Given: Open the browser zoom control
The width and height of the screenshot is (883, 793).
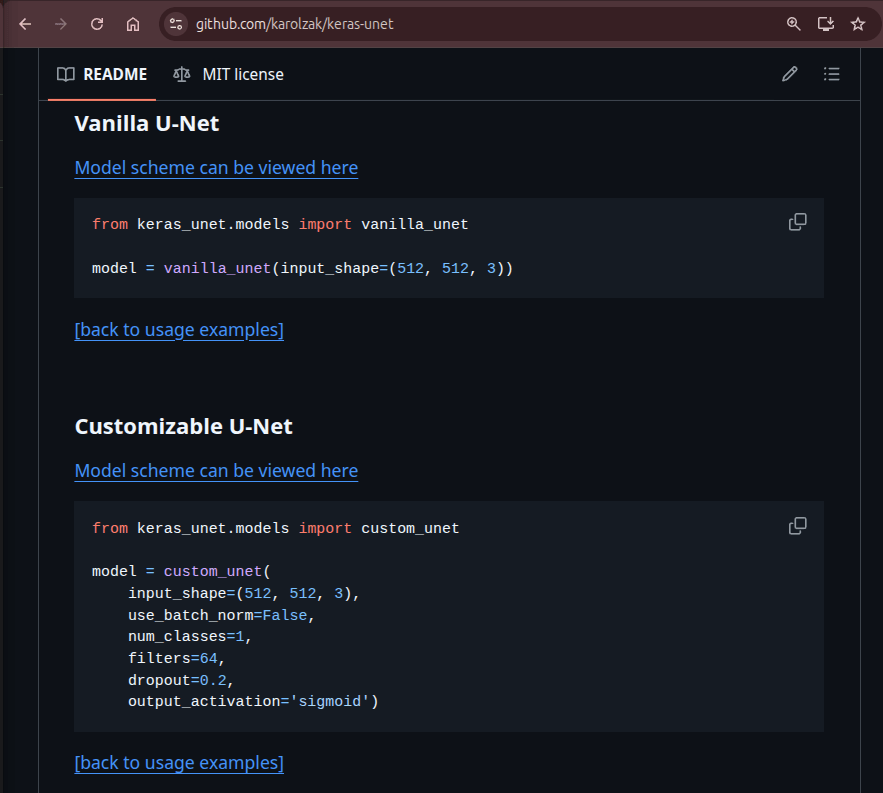Looking at the screenshot, I should pos(793,24).
